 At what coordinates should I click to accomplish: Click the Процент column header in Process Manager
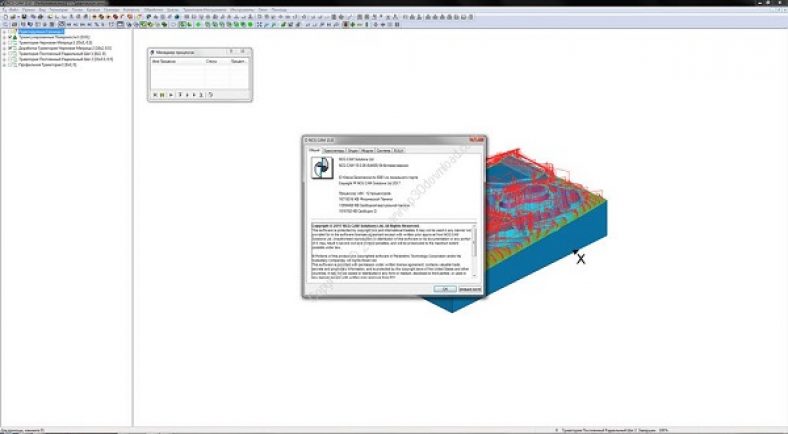coord(239,61)
